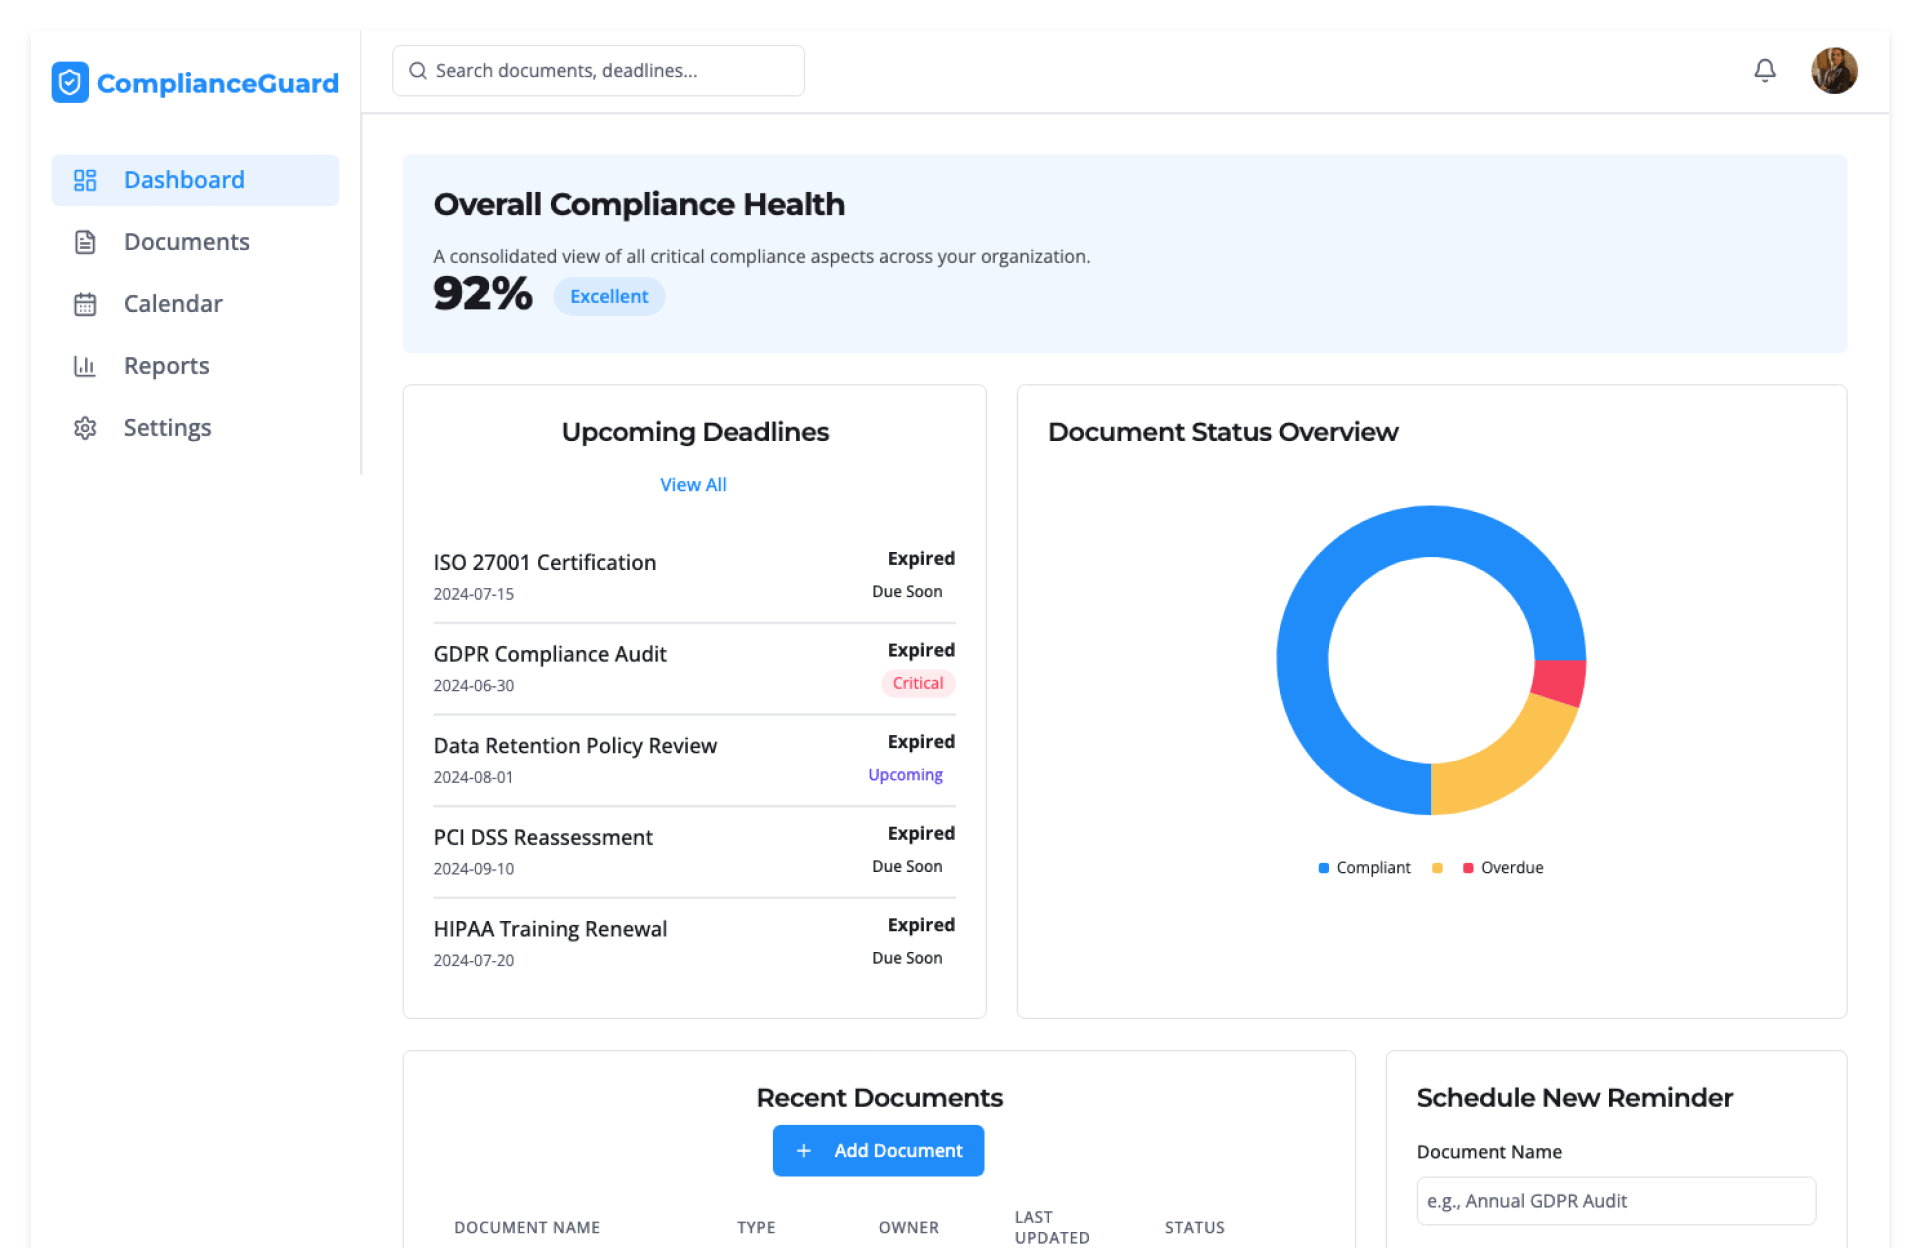1920x1248 pixels.
Task: Click the yellow legend swatch in chart
Action: (x=1437, y=868)
